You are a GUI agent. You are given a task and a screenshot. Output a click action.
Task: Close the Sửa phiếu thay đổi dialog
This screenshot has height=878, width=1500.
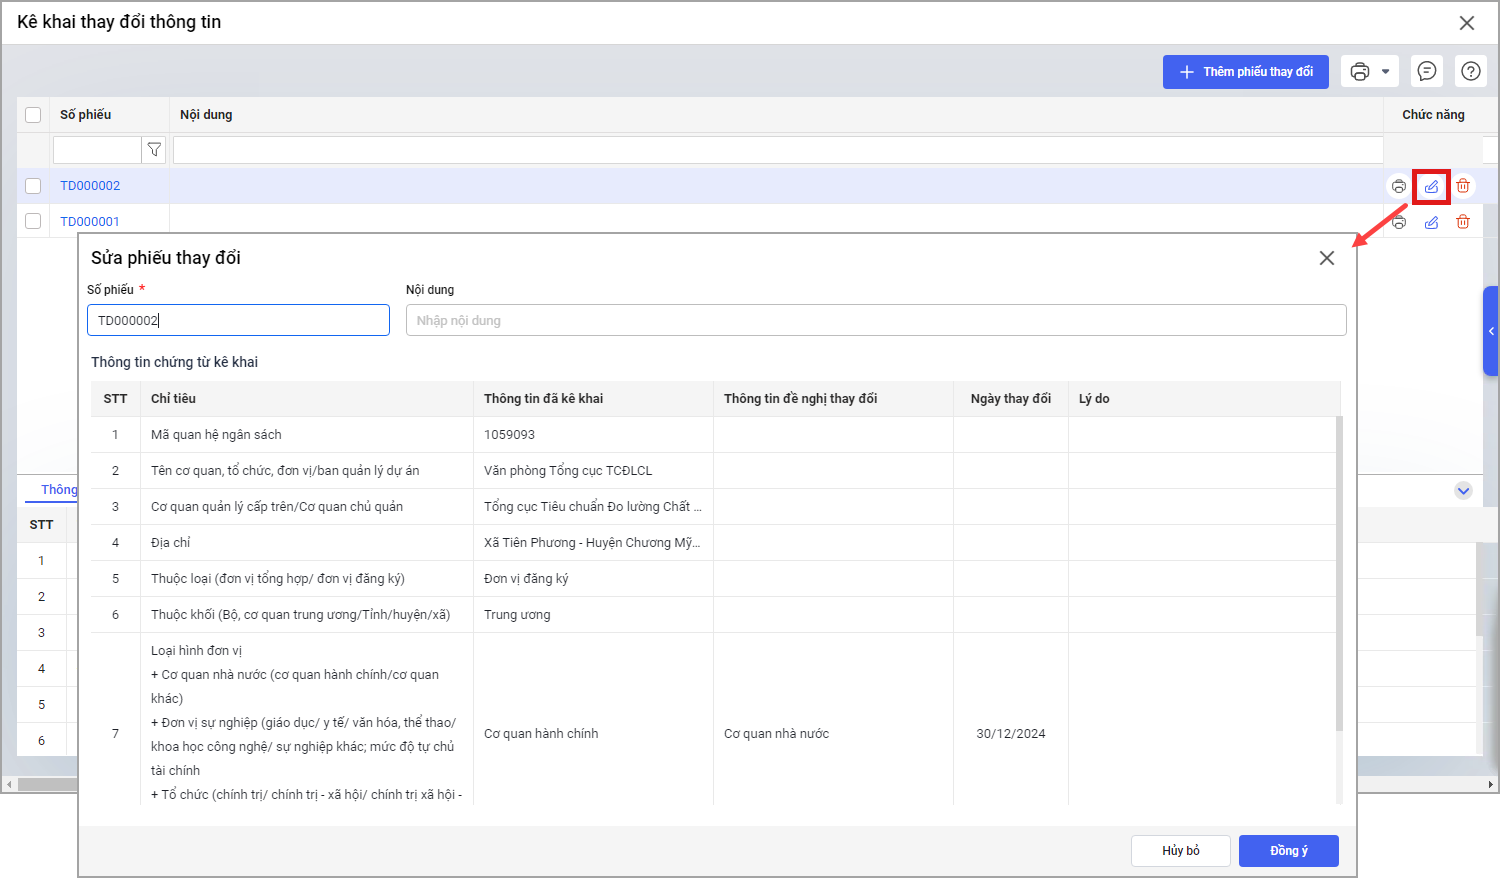click(x=1327, y=258)
